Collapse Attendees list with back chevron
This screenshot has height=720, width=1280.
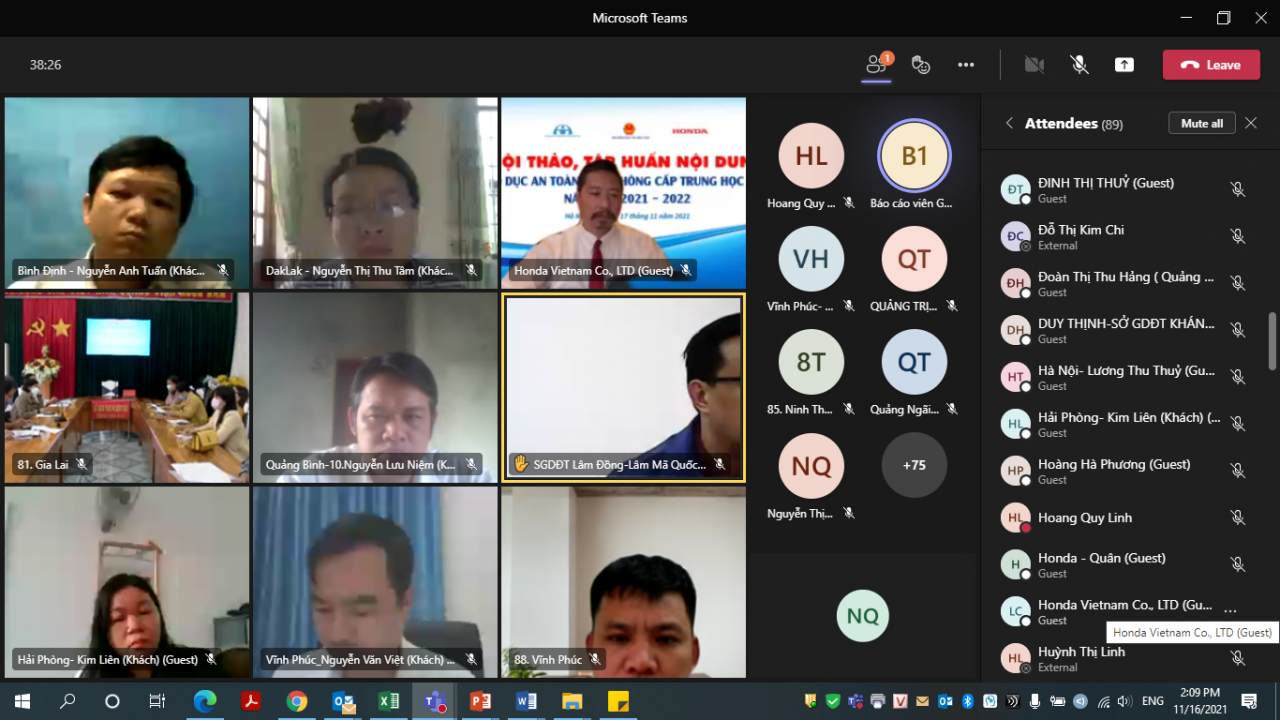1009,123
